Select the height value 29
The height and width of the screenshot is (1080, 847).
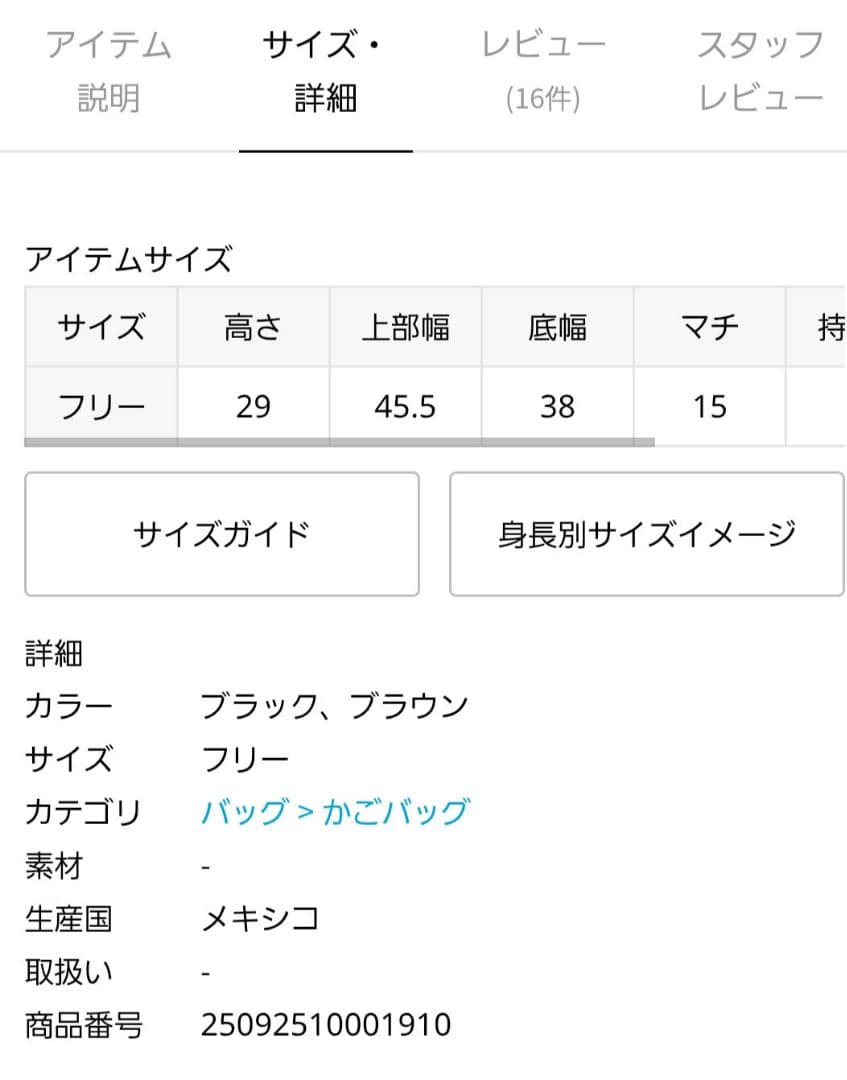253,405
